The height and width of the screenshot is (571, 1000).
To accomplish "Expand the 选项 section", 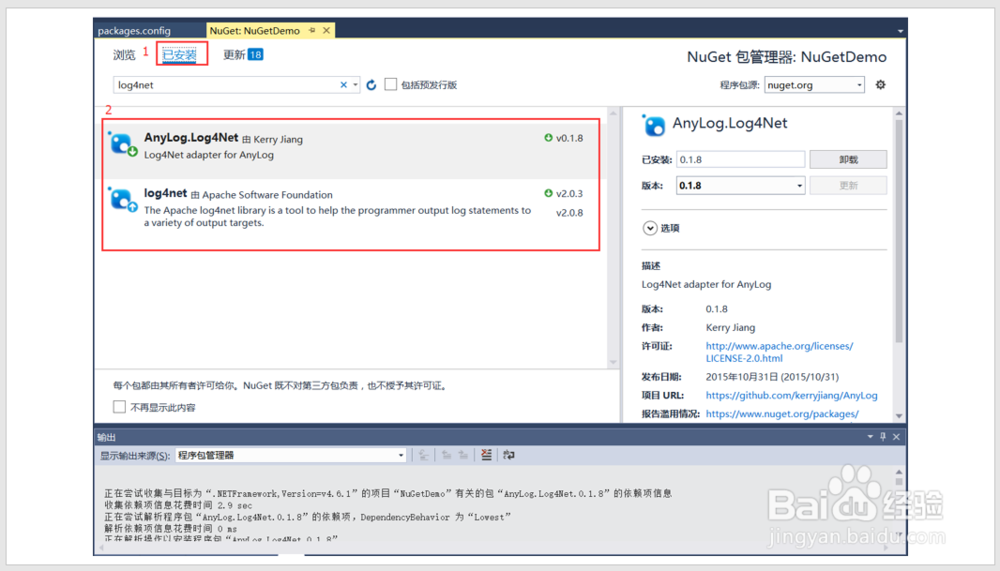I will pyautogui.click(x=650, y=228).
